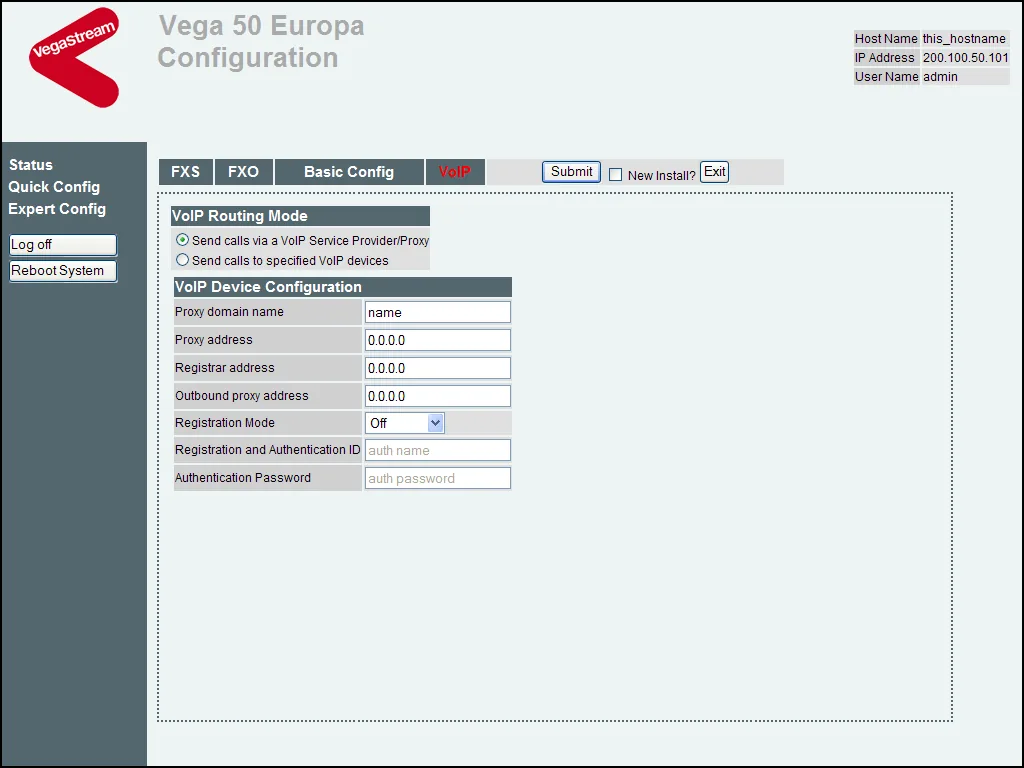
Task: Open the FXS tab
Action: pos(185,172)
